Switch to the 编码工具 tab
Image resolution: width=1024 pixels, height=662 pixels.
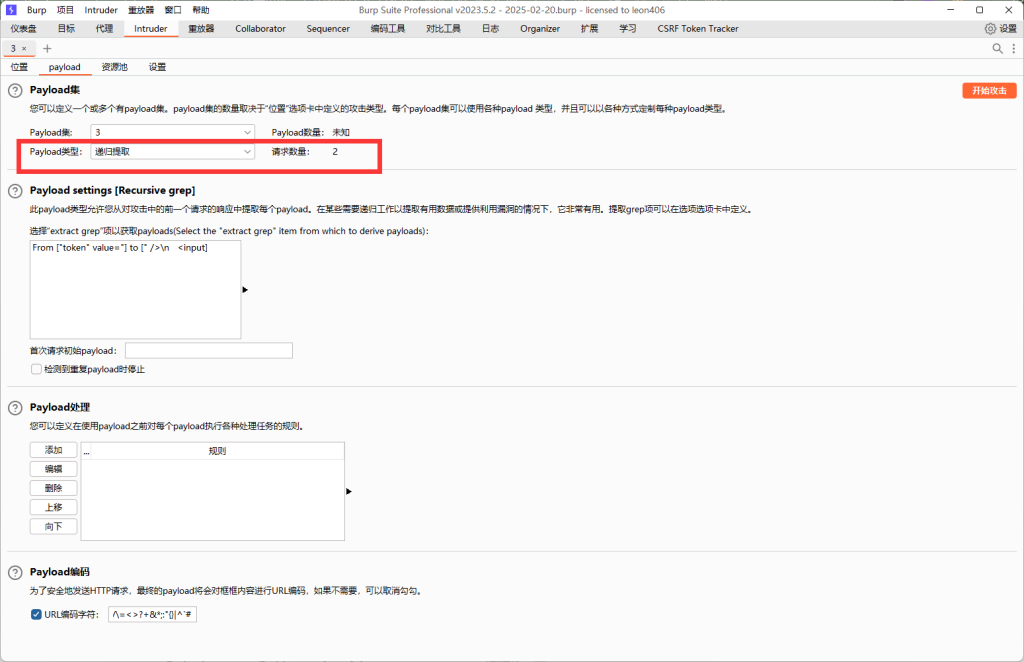coord(388,29)
